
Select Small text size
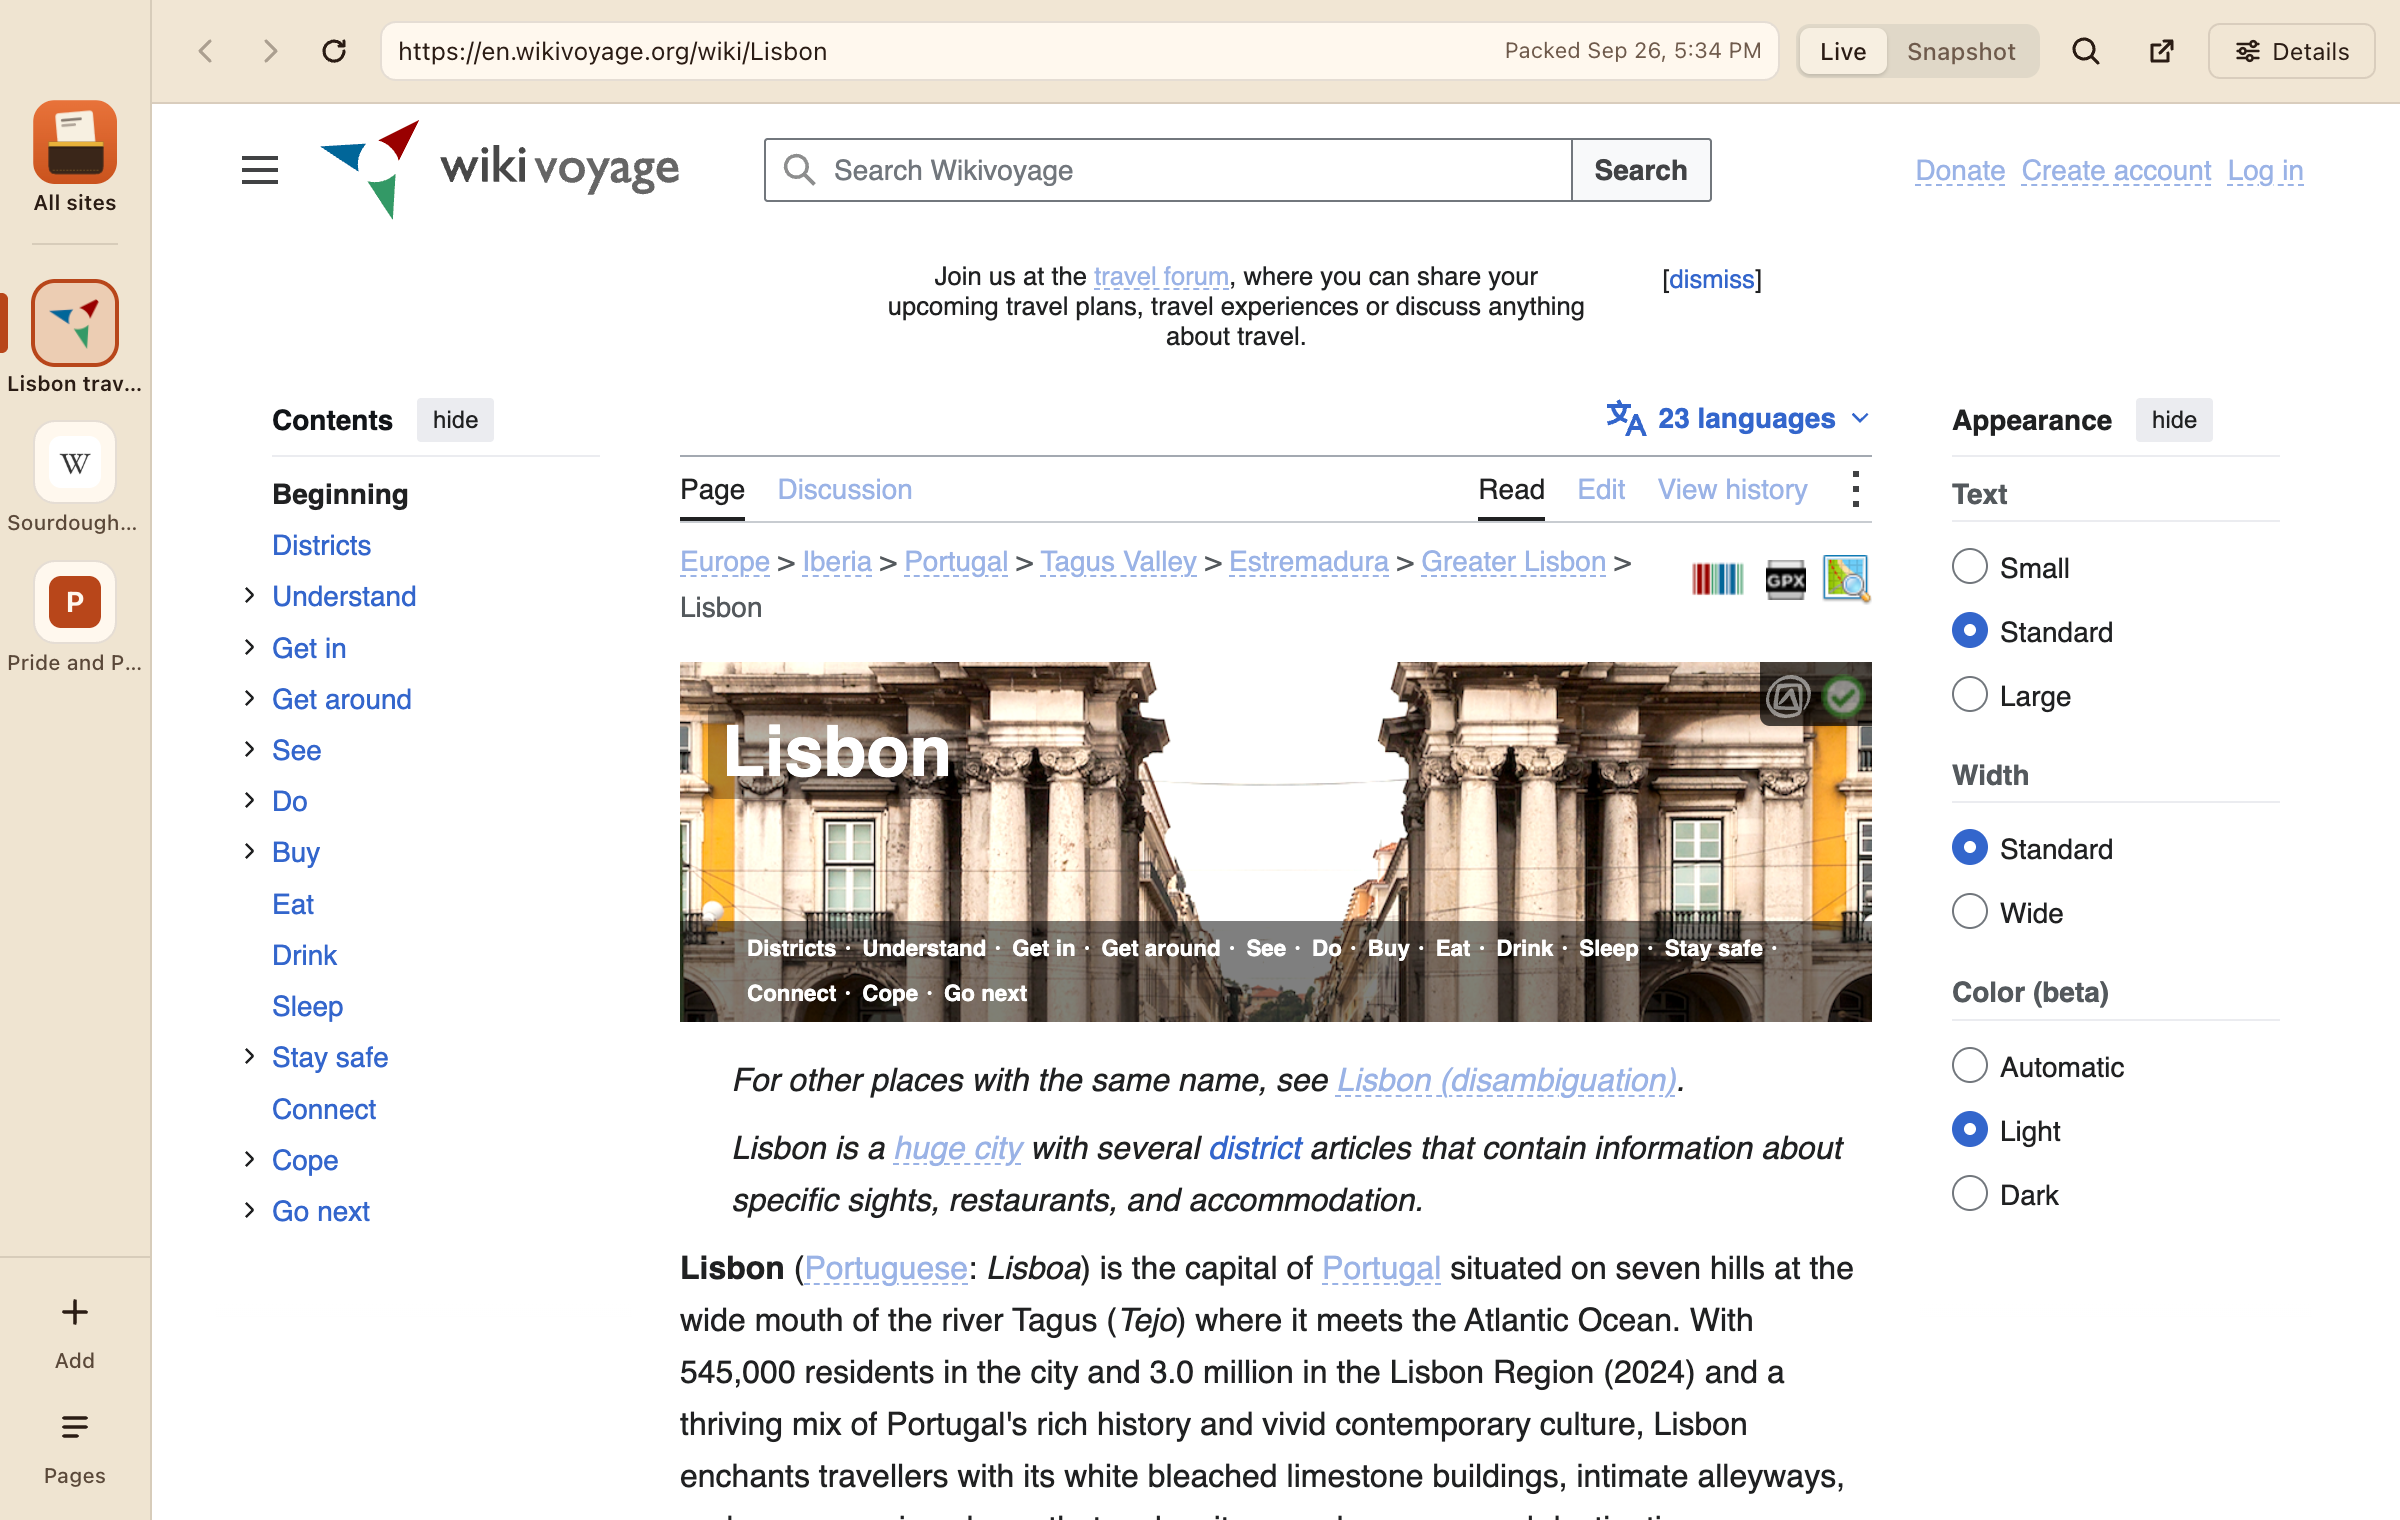click(1970, 567)
